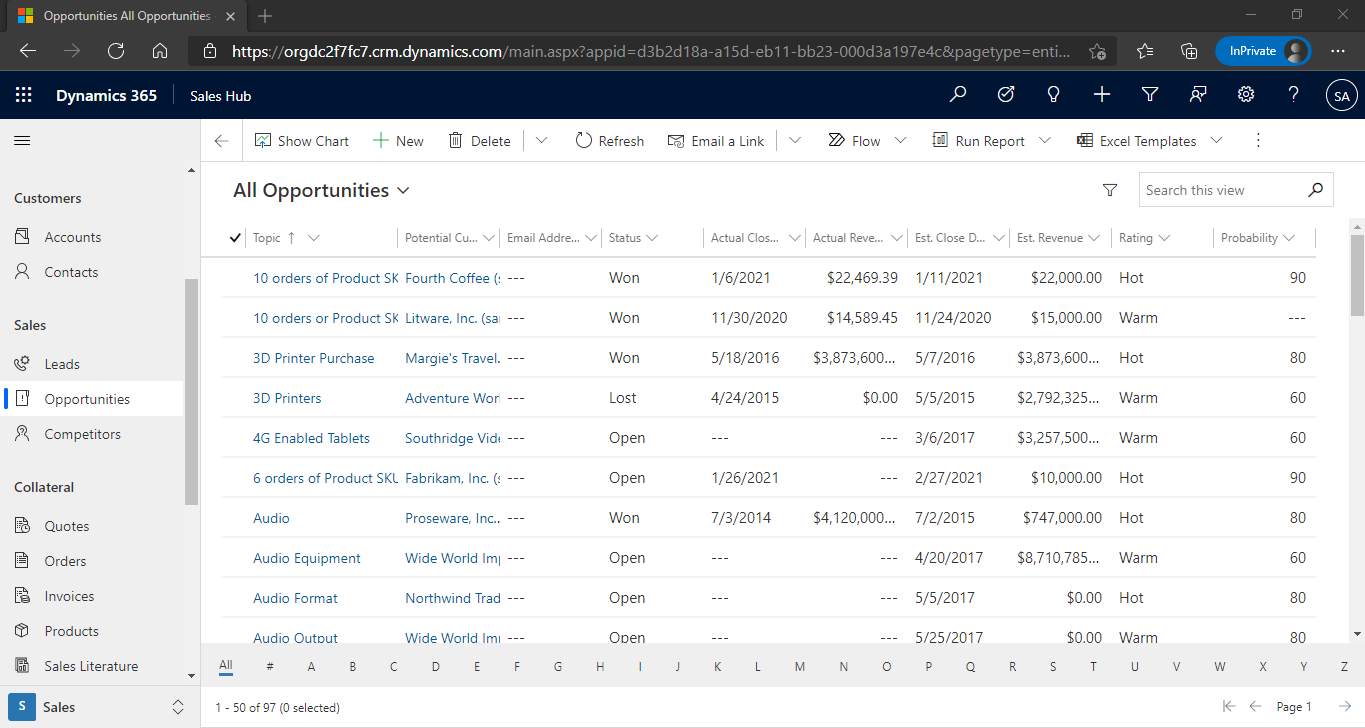Screen dimensions: 1365x728
Task: Open the relationship assistant chat icon
Action: [x=1198, y=94]
